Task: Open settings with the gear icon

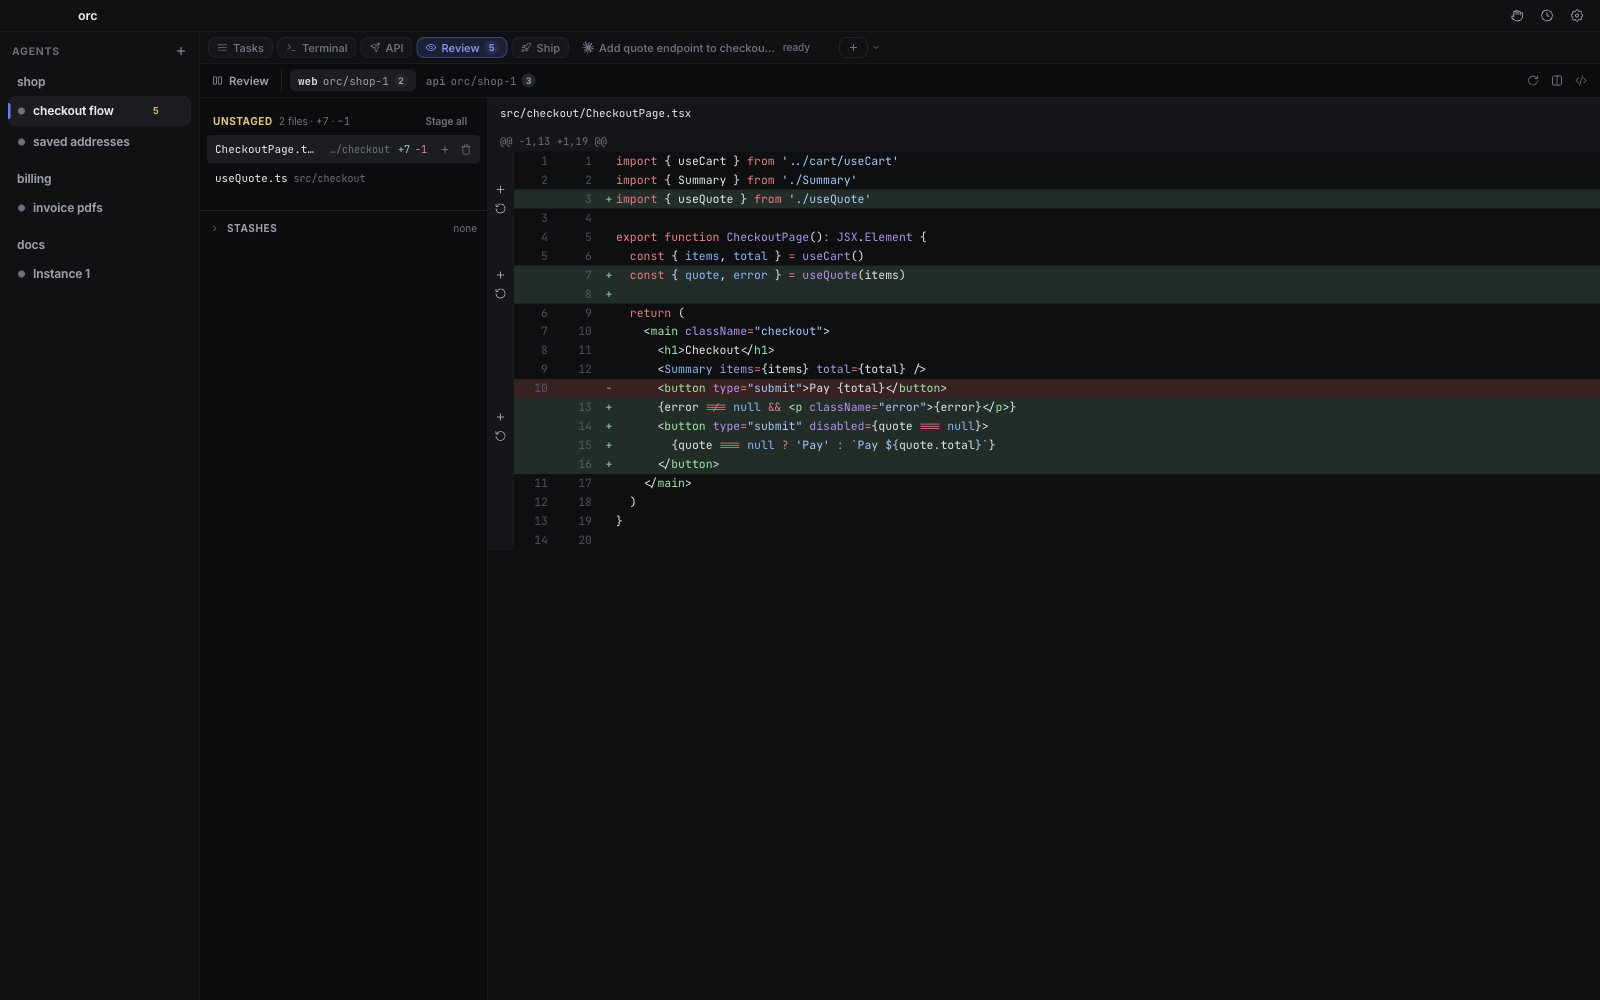Action: tap(1577, 16)
